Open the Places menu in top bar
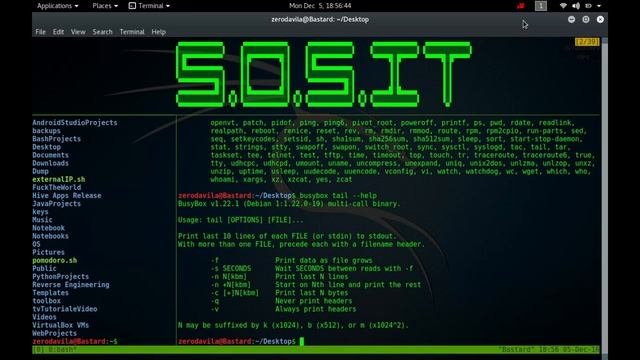Image resolution: width=640 pixels, height=360 pixels. [x=105, y=6]
